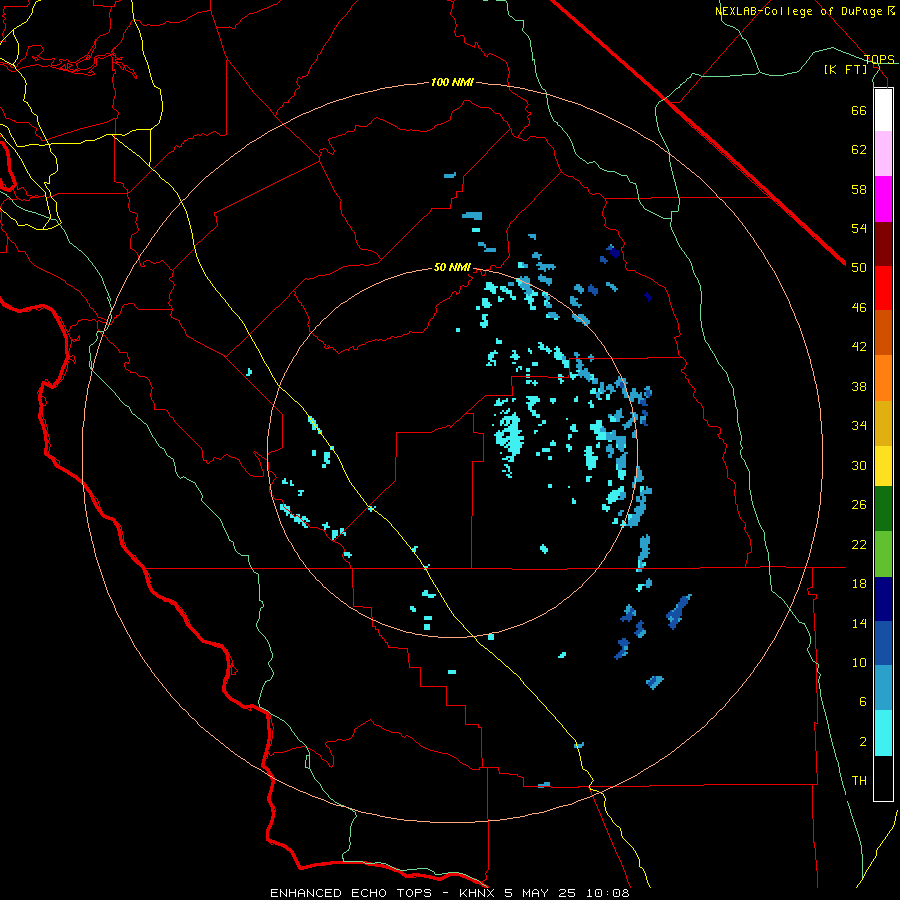Pick the dark orange legend swatch
The image size is (900, 900).
(883, 332)
